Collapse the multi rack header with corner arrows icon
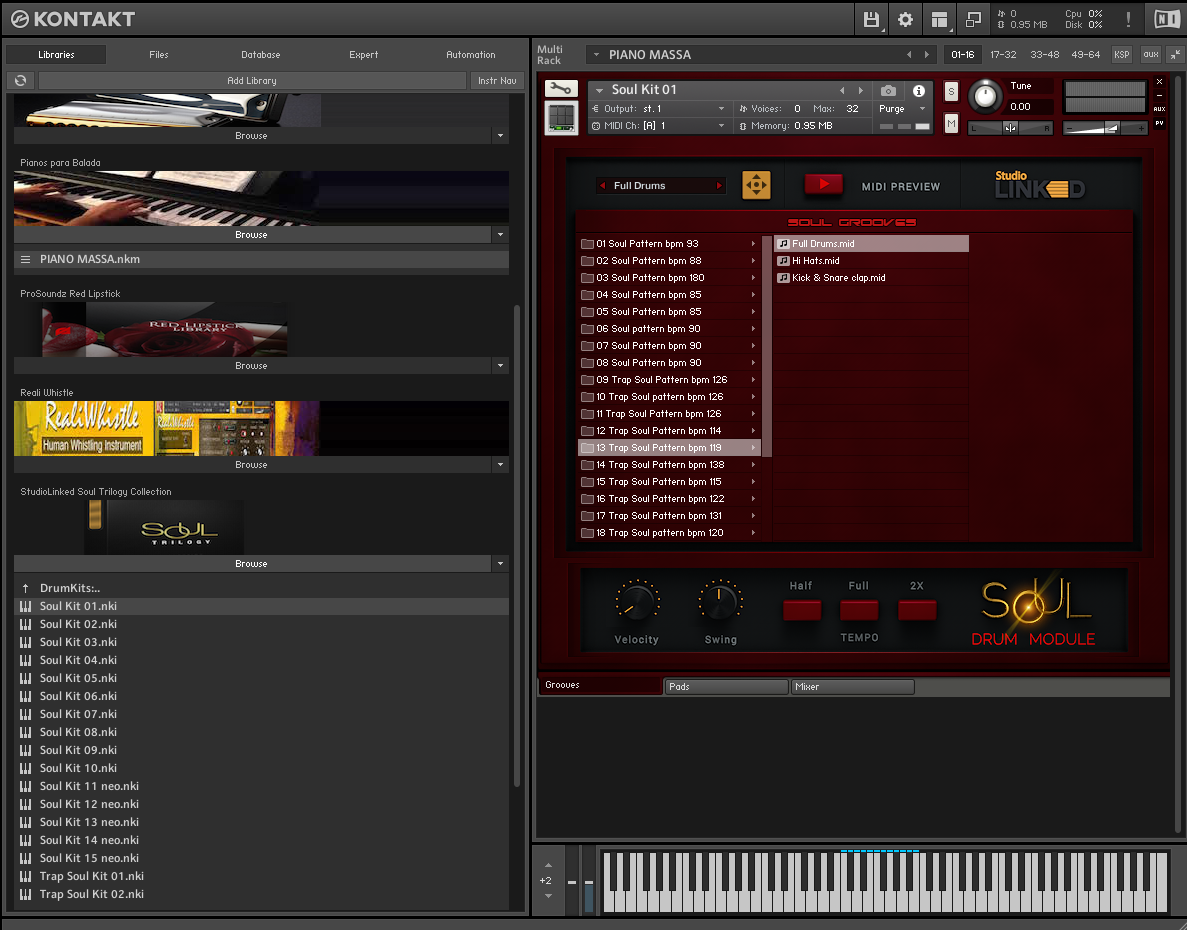The width and height of the screenshot is (1187, 930). 1174,54
